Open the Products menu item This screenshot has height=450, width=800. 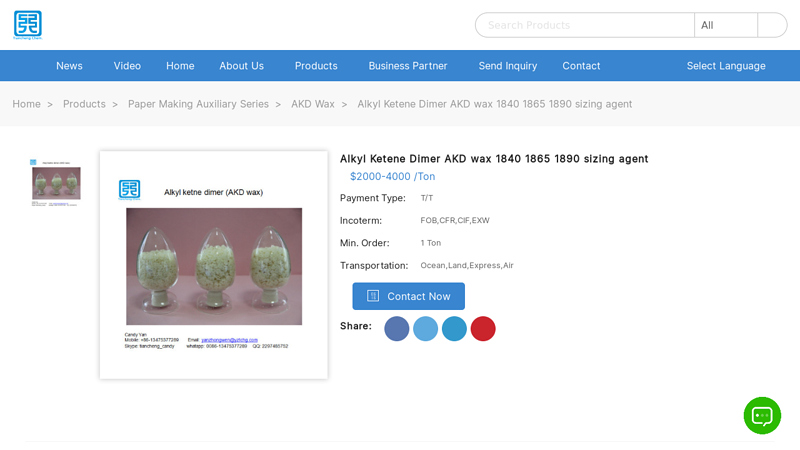click(x=316, y=66)
